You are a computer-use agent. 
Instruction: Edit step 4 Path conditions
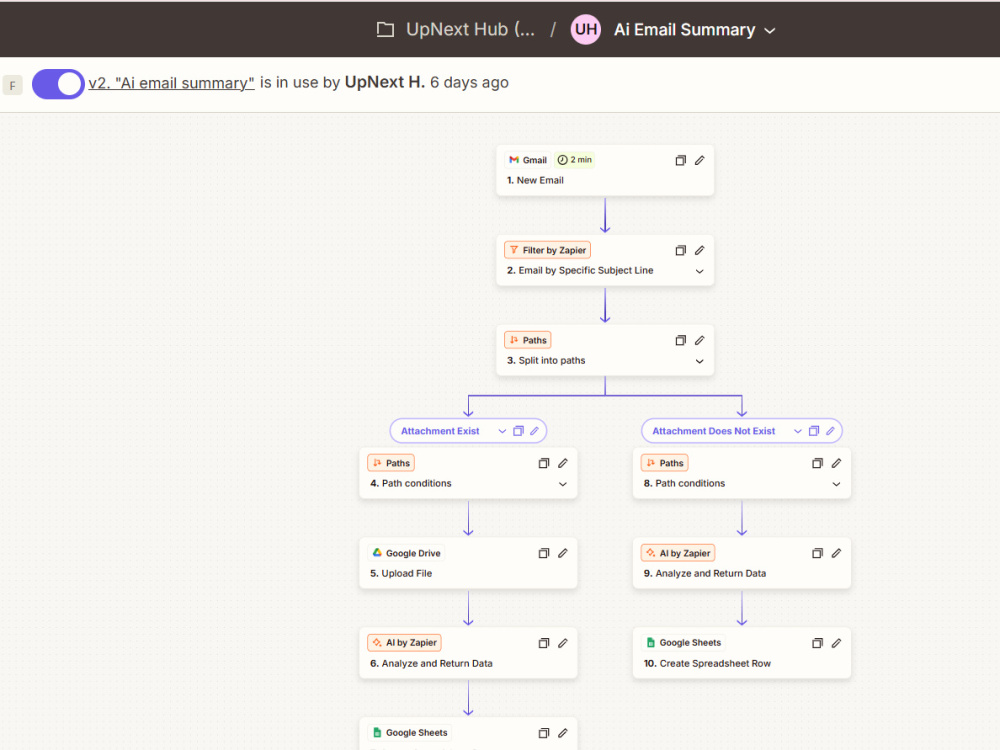(x=562, y=464)
